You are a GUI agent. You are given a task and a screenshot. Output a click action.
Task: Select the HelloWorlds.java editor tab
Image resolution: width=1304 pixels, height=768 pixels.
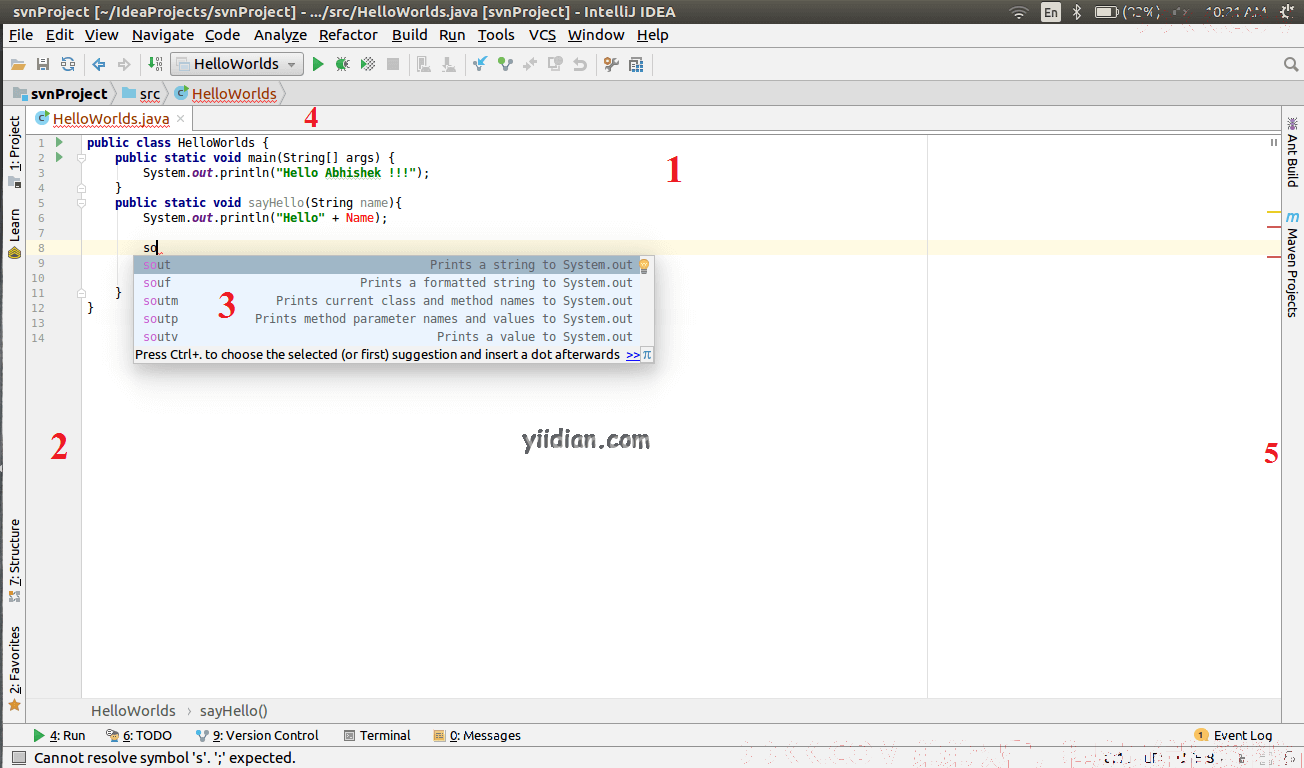tap(110, 118)
